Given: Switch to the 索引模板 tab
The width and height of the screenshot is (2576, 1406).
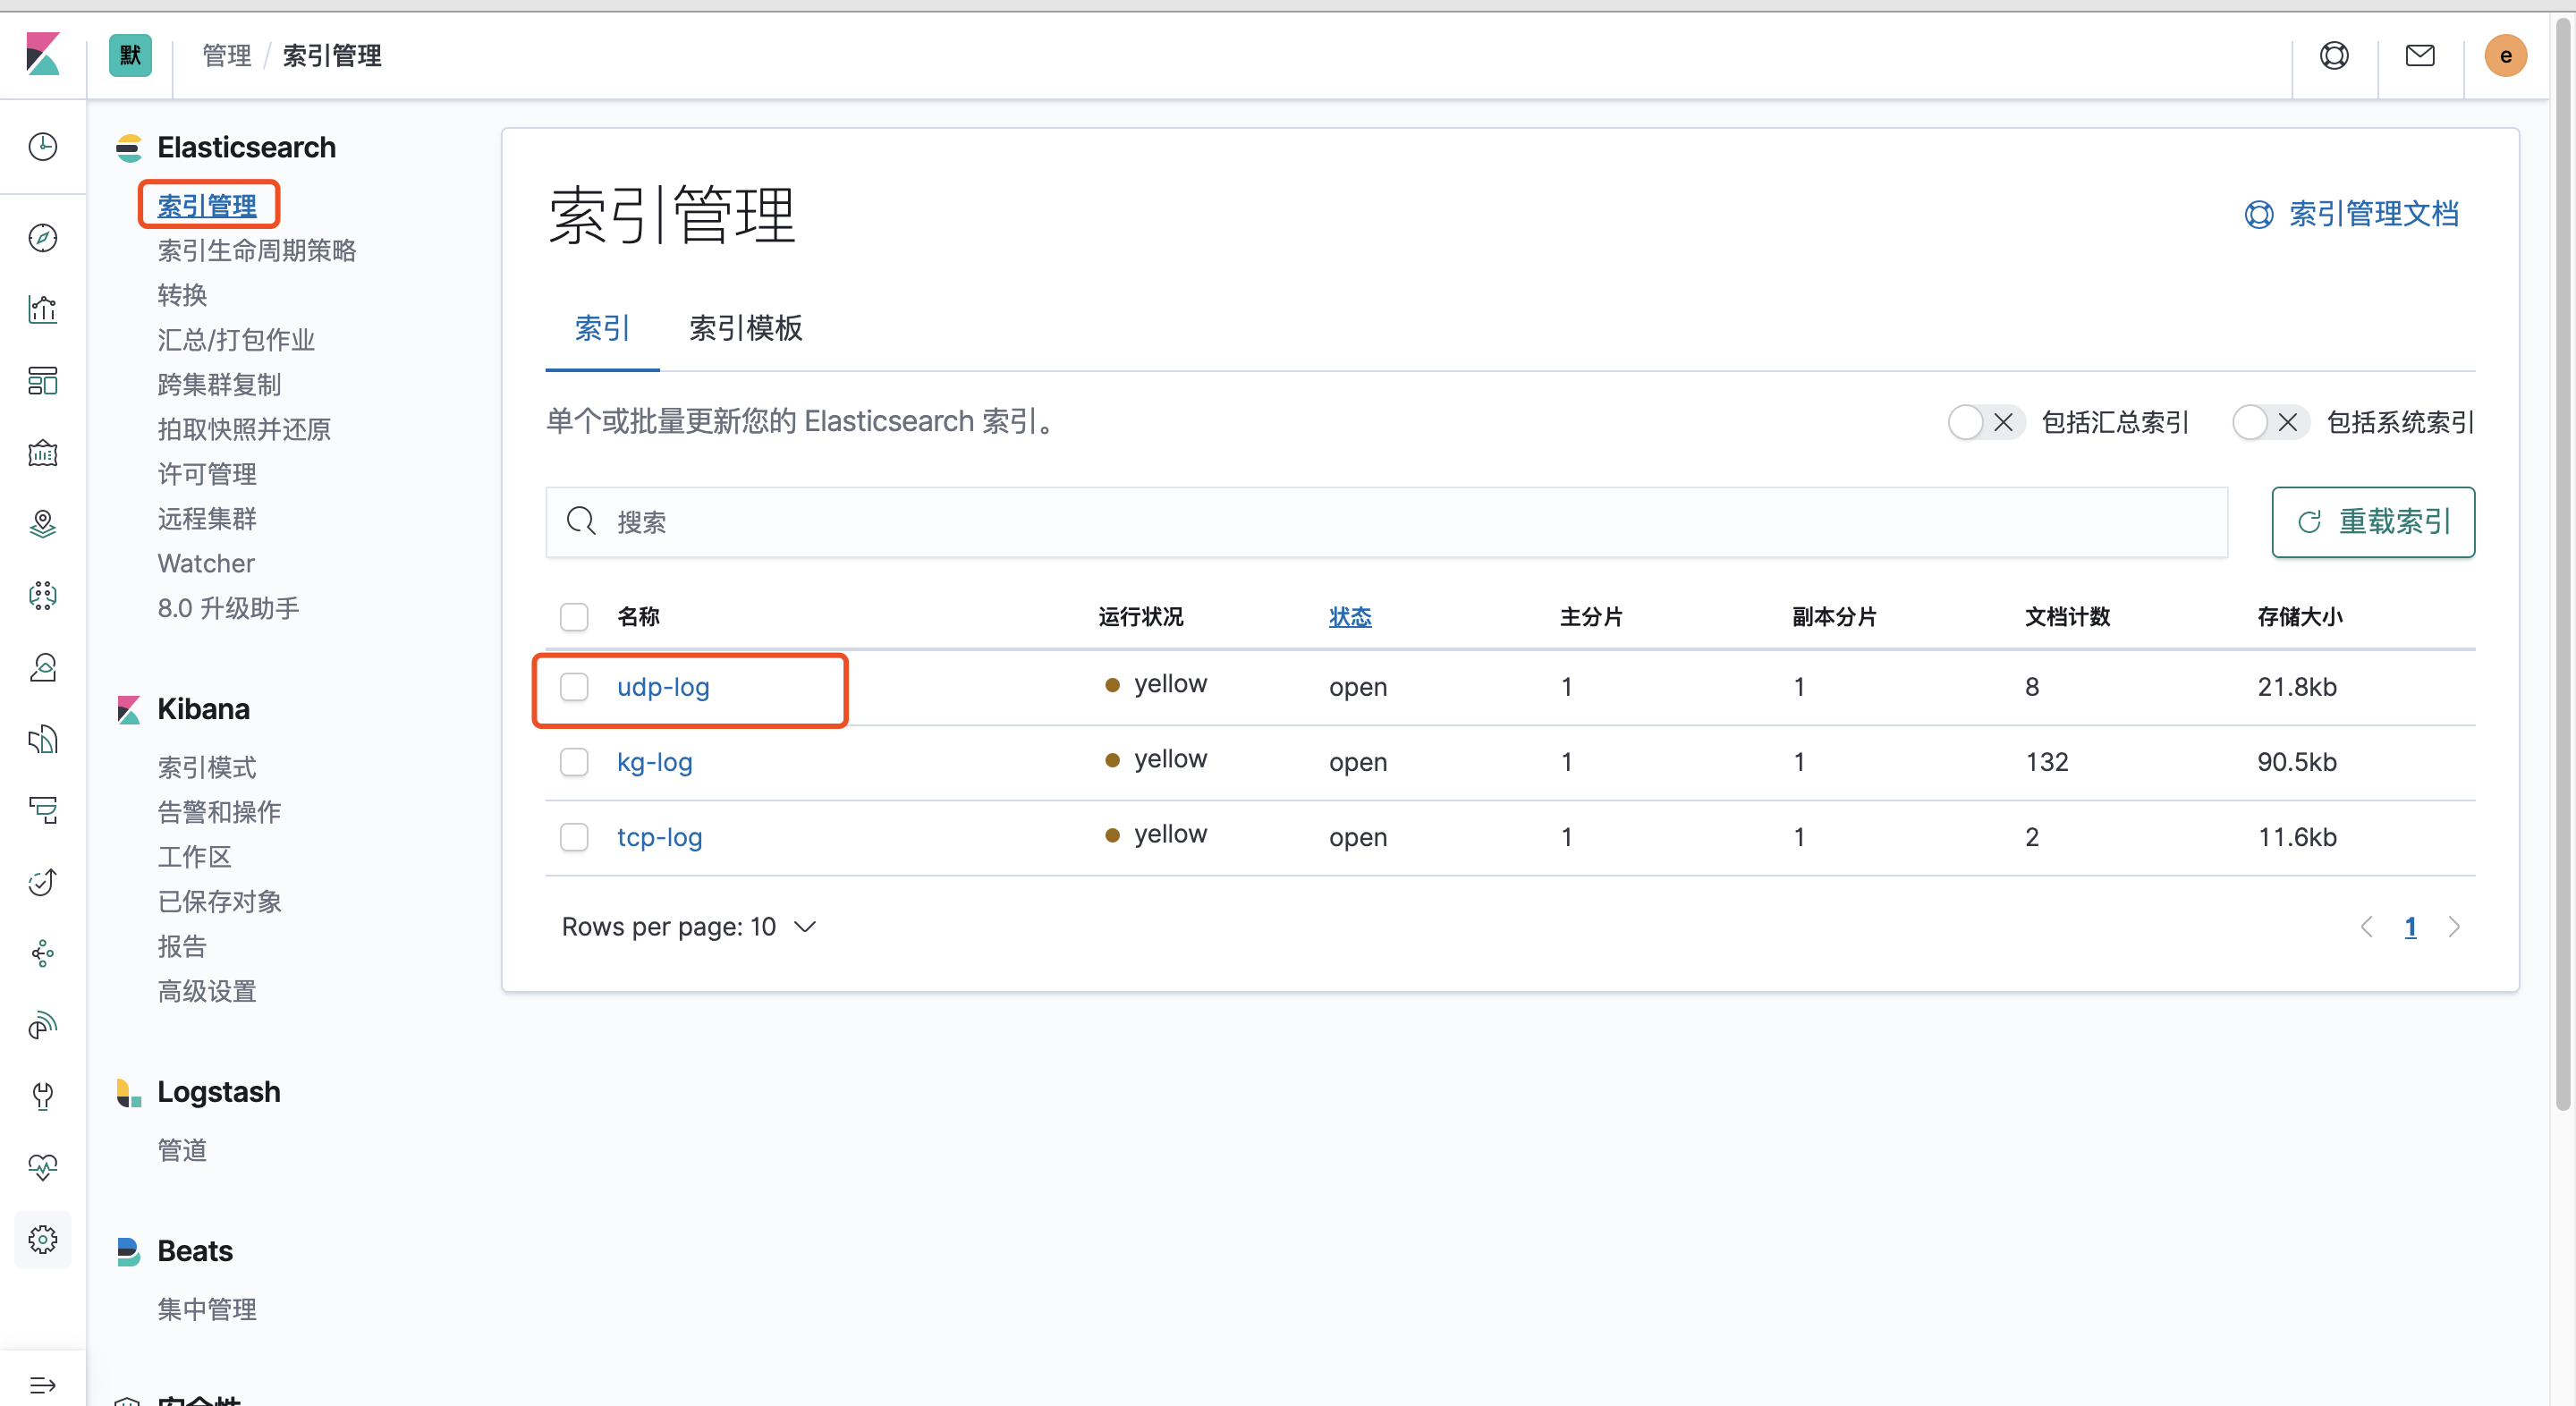Looking at the screenshot, I should 745,328.
